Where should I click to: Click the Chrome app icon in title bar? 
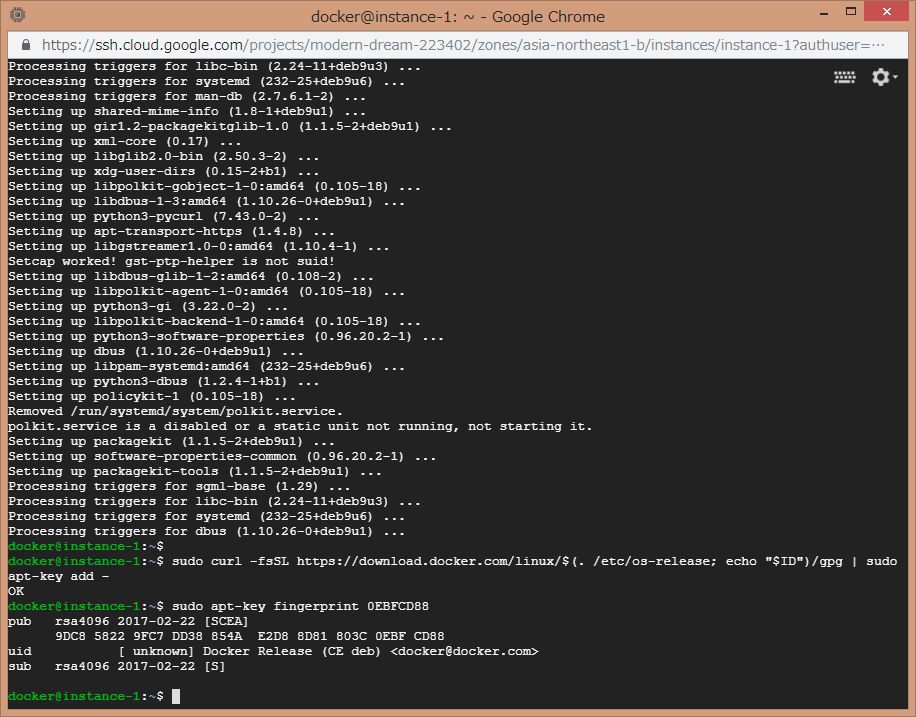point(18,15)
